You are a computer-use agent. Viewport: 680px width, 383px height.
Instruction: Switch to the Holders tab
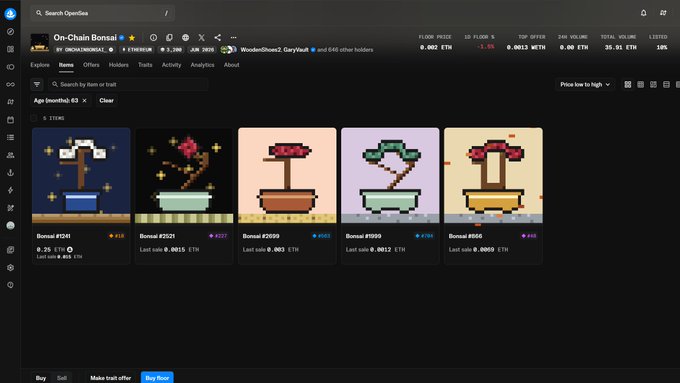pyautogui.click(x=118, y=65)
